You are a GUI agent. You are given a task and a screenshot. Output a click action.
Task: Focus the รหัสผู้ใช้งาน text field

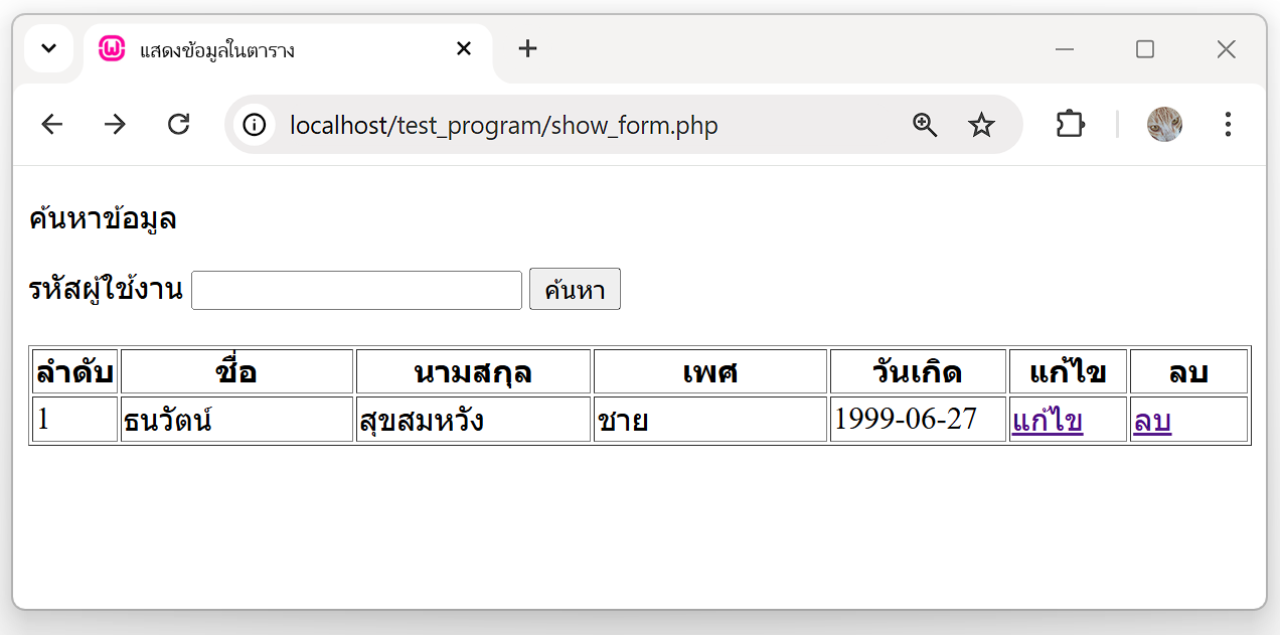356,290
